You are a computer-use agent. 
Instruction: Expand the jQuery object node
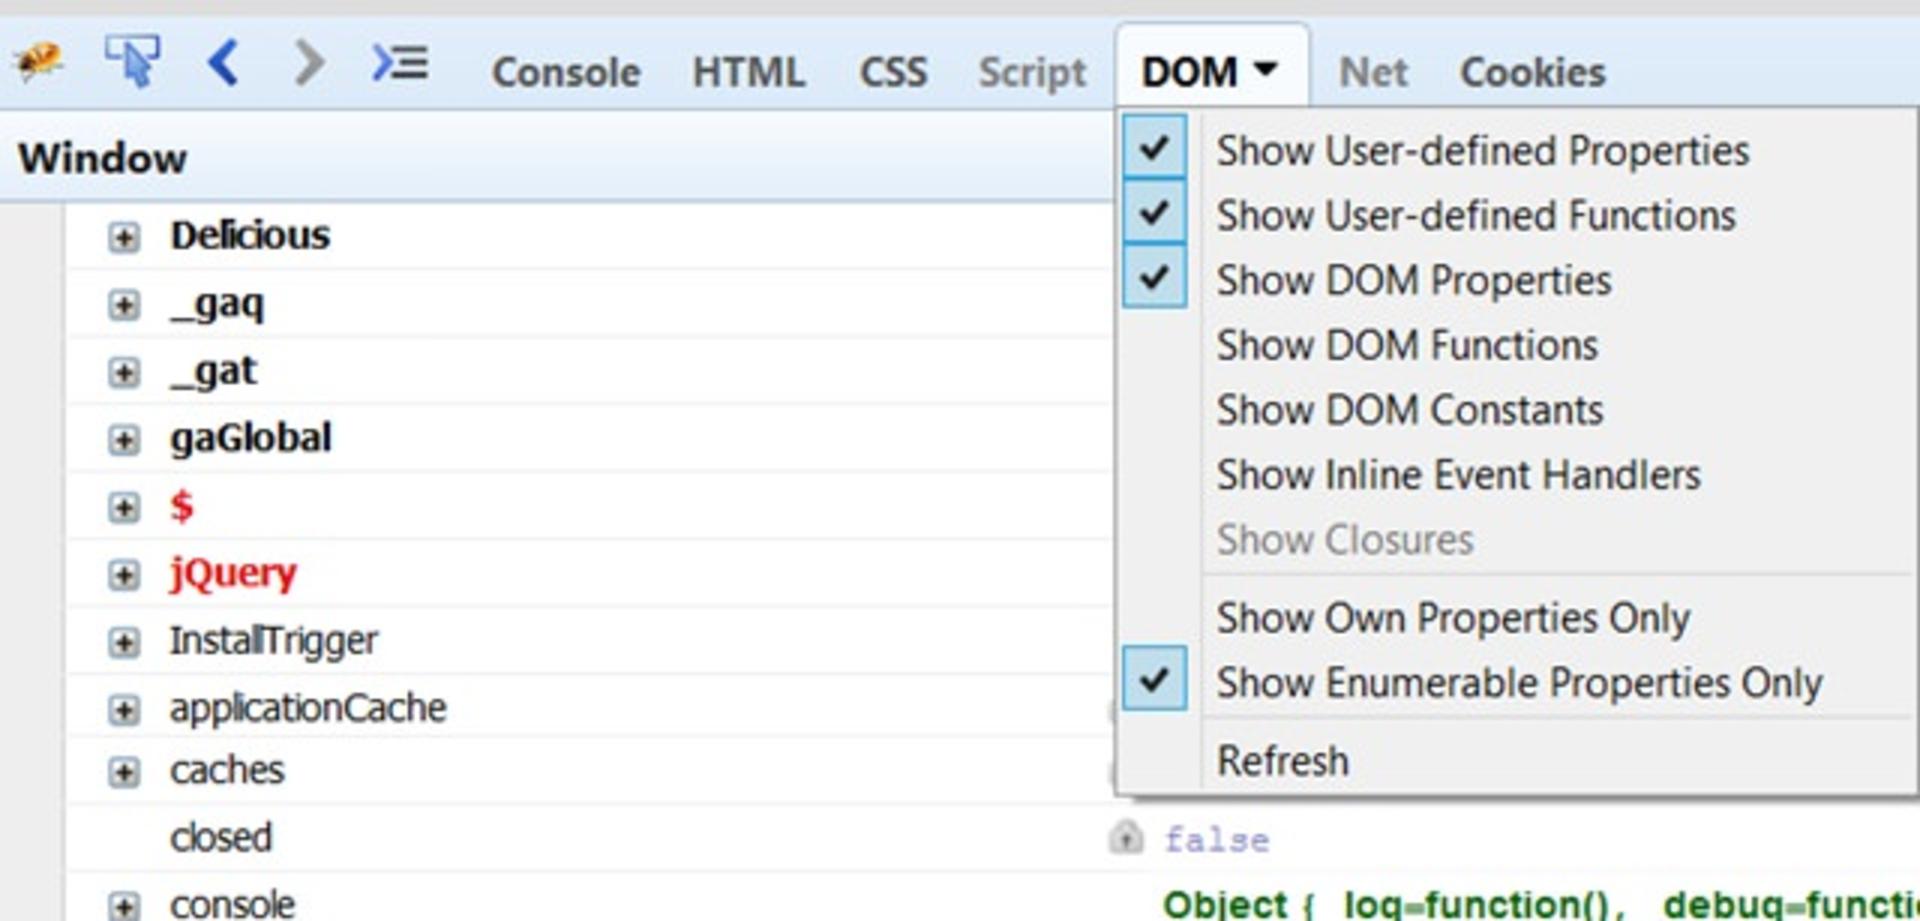[124, 575]
